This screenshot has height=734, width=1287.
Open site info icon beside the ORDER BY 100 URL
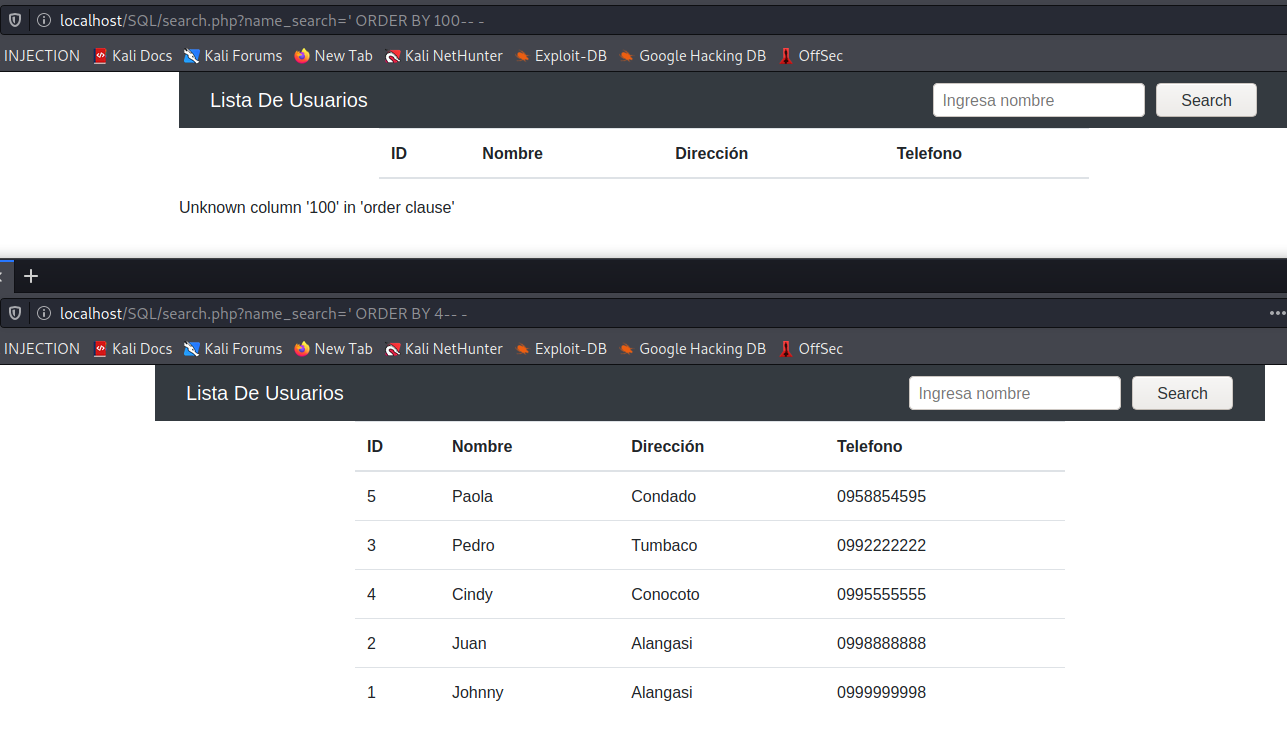44,20
